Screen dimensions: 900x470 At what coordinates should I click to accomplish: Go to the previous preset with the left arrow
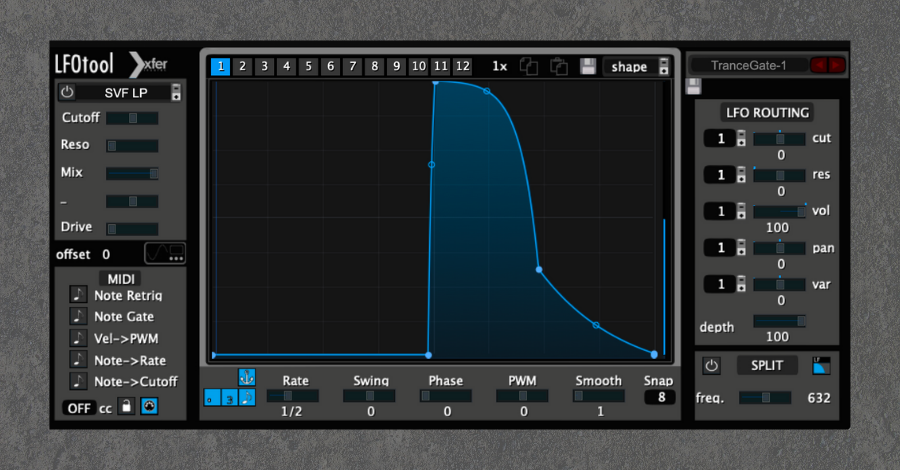pos(819,65)
